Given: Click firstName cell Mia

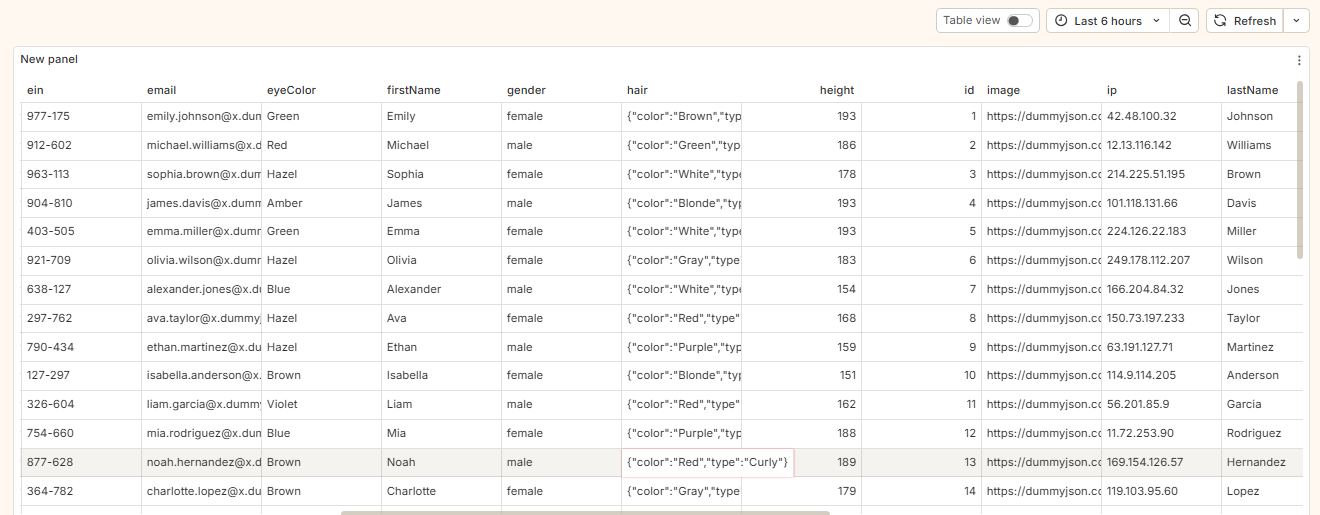Looking at the screenshot, I should click(441, 434).
